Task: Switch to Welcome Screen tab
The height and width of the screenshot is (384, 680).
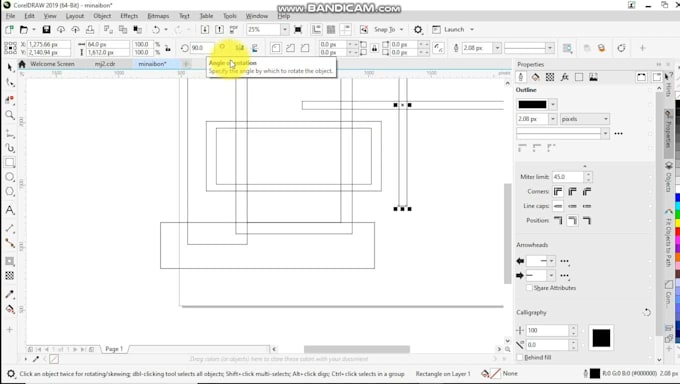Action: (x=52, y=64)
